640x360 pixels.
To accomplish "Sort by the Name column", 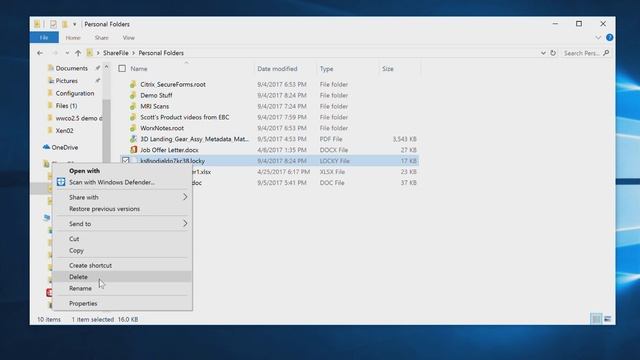I will (139, 69).
